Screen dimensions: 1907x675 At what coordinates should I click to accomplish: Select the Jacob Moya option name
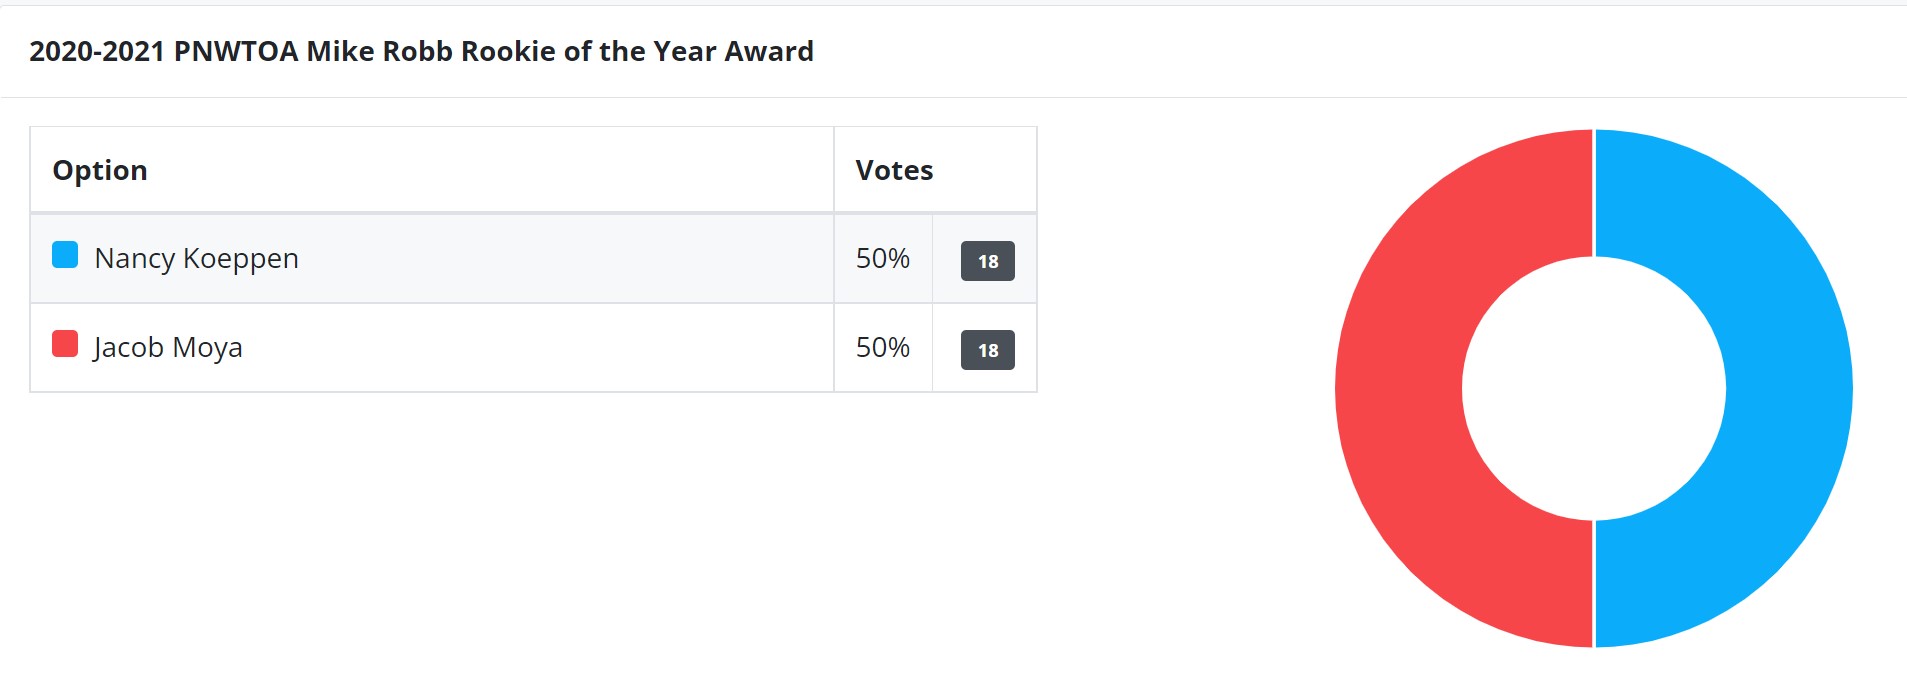click(x=168, y=347)
